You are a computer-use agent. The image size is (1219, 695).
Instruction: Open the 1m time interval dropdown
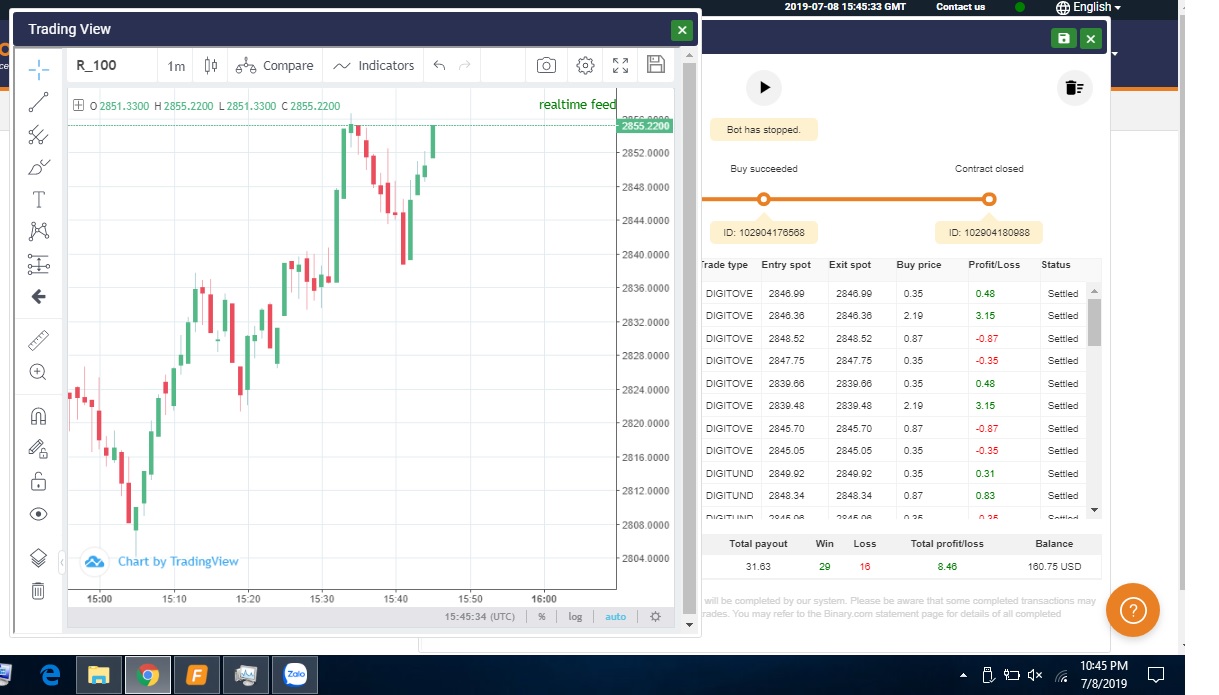tap(176, 66)
